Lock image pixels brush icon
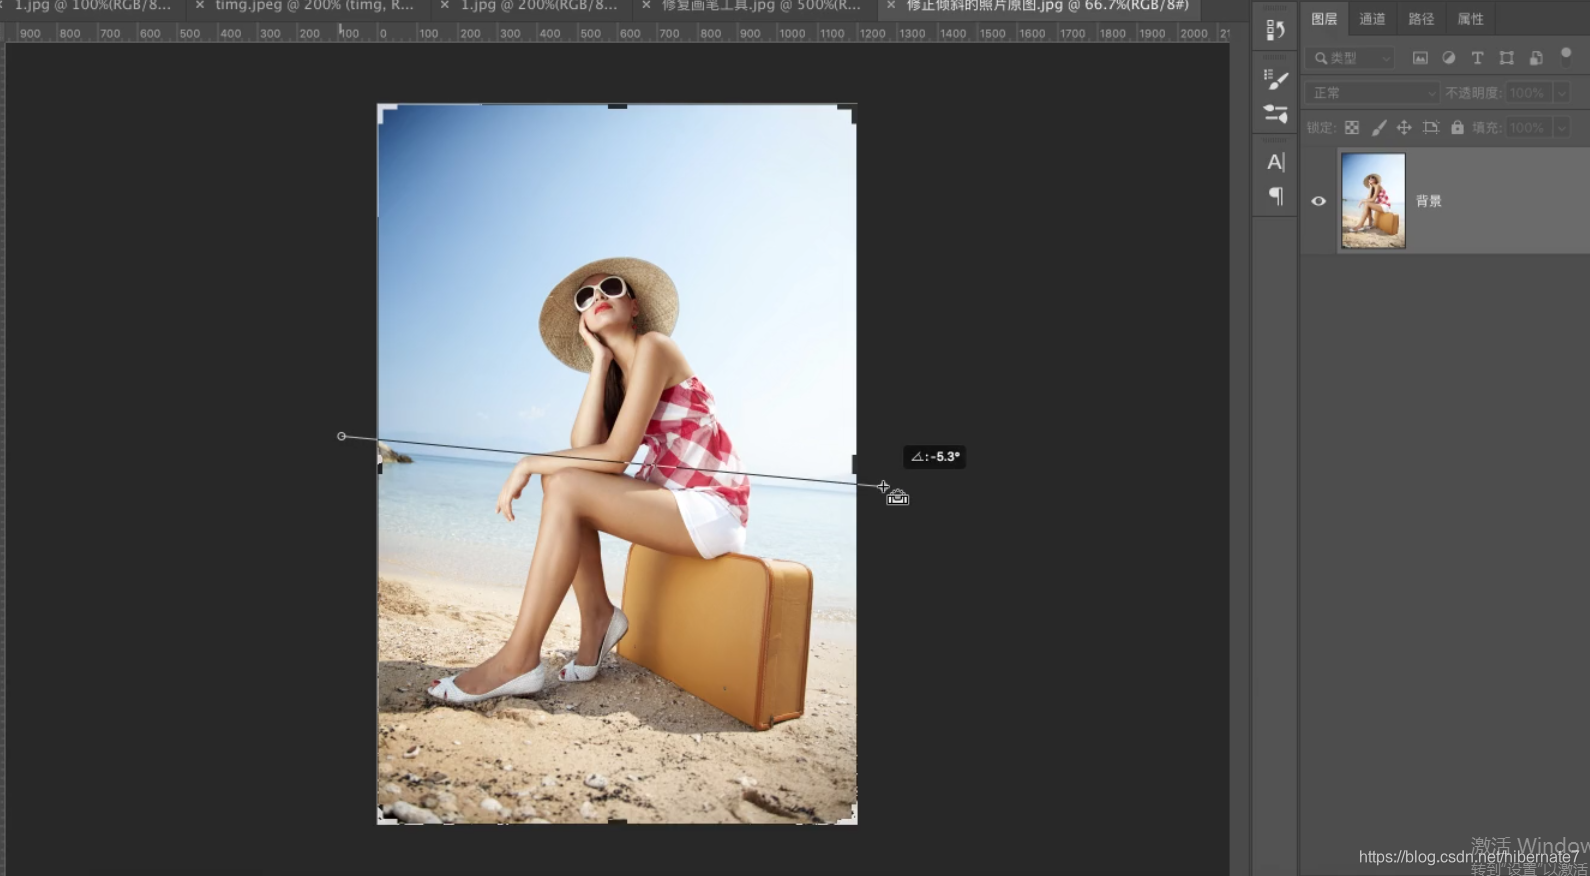This screenshot has height=876, width=1590. click(1379, 127)
